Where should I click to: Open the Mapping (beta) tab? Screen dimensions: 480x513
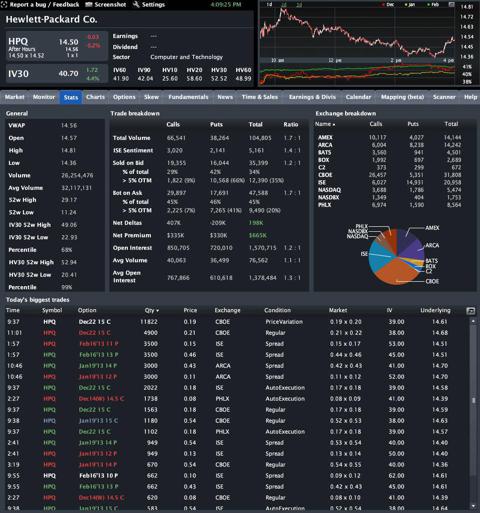(402, 97)
